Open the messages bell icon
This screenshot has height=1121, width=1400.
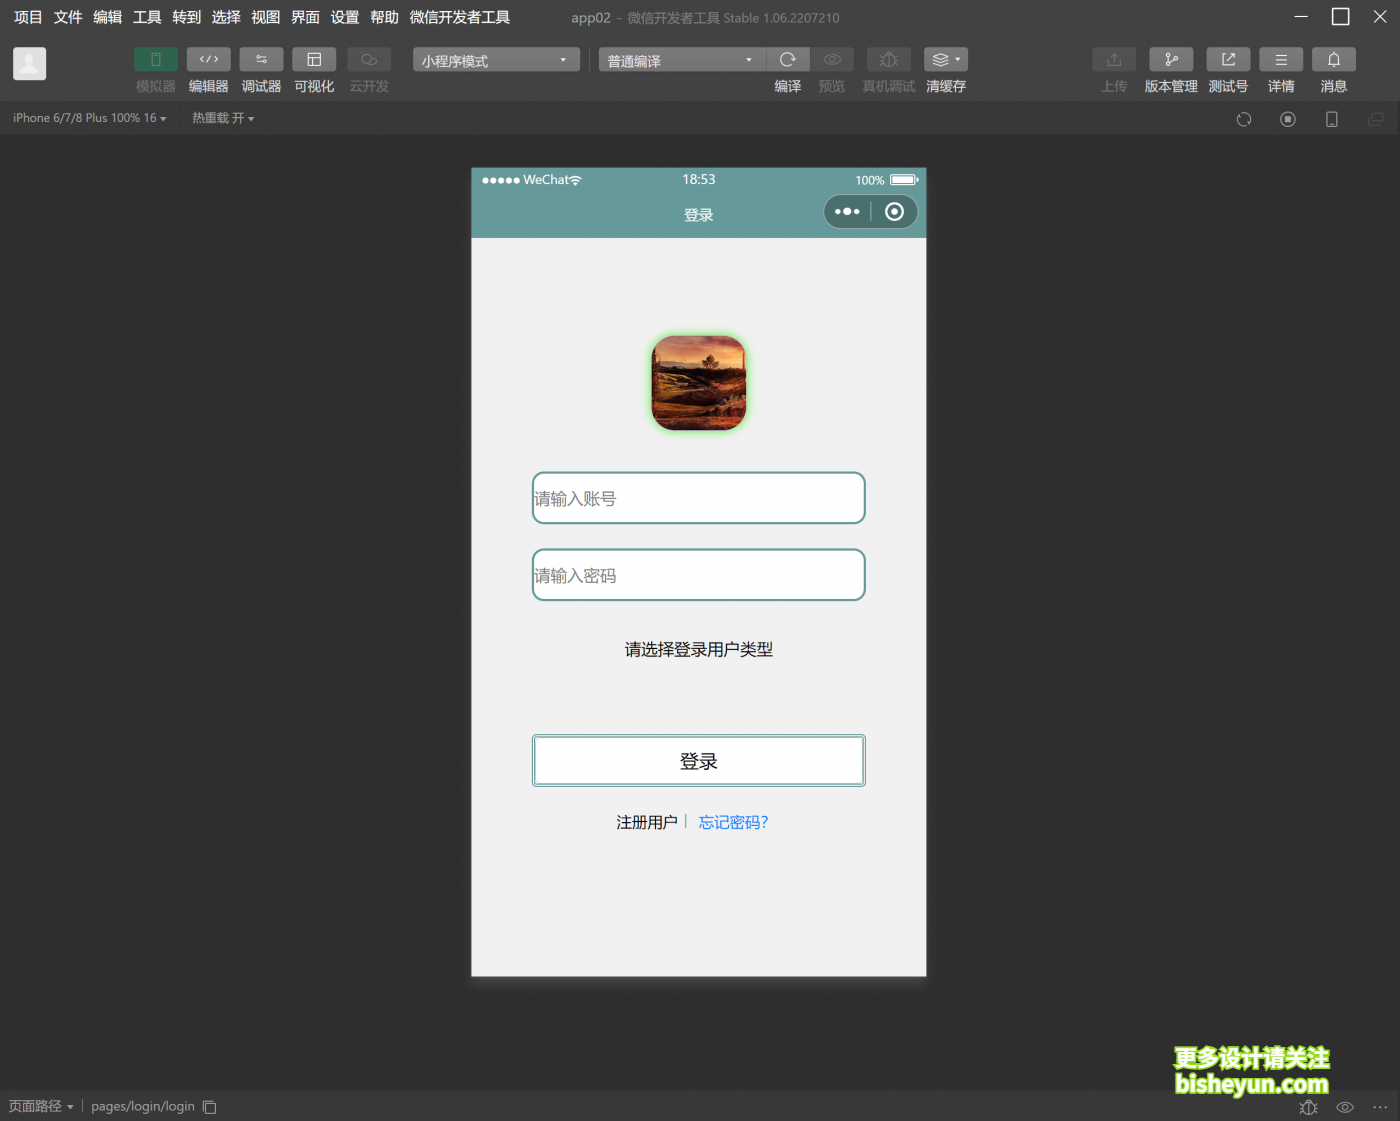point(1333,60)
